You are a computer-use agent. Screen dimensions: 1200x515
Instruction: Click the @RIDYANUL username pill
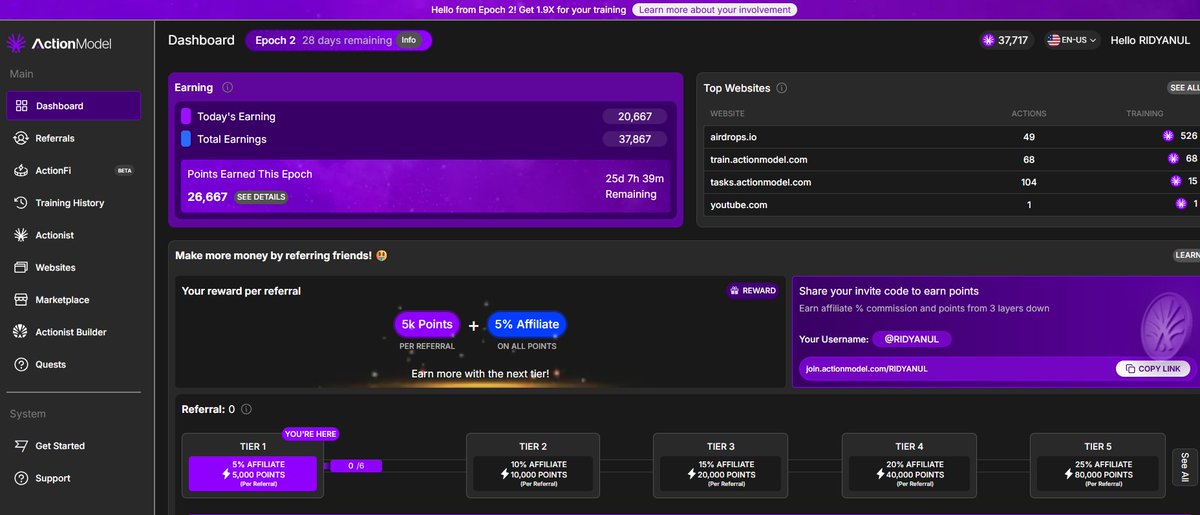coord(911,339)
